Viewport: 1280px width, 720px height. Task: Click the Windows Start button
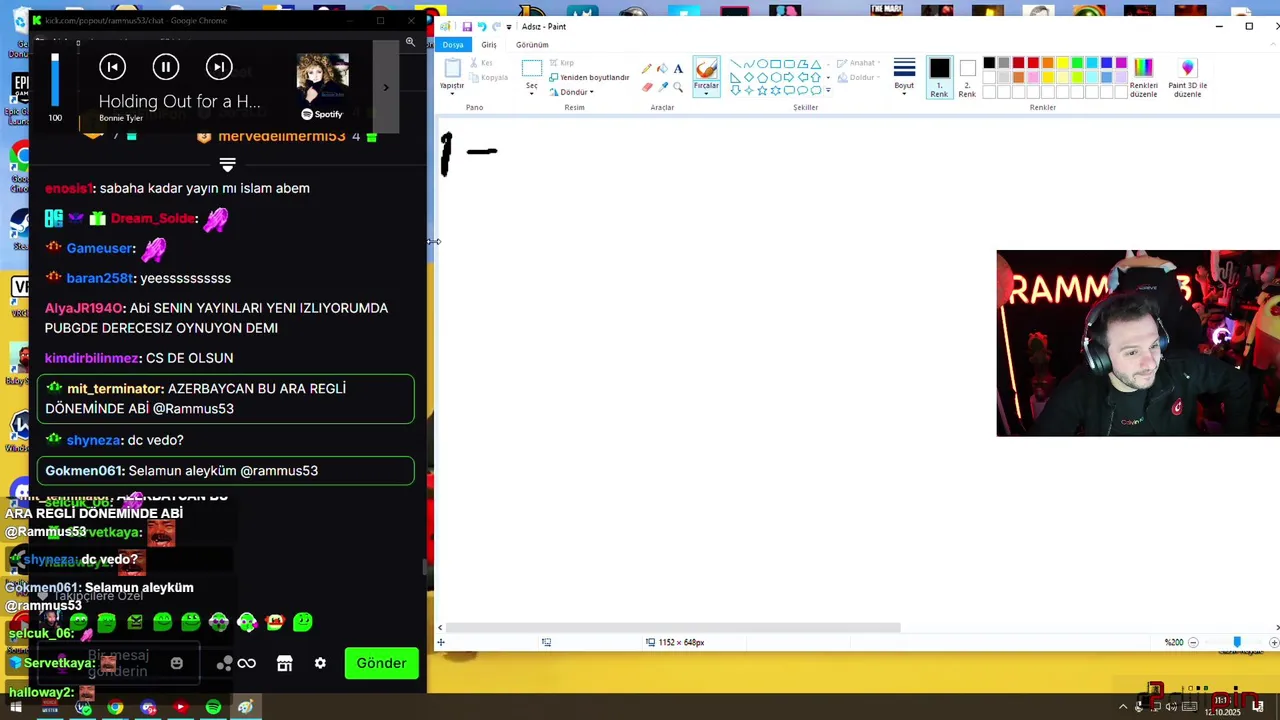point(16,707)
